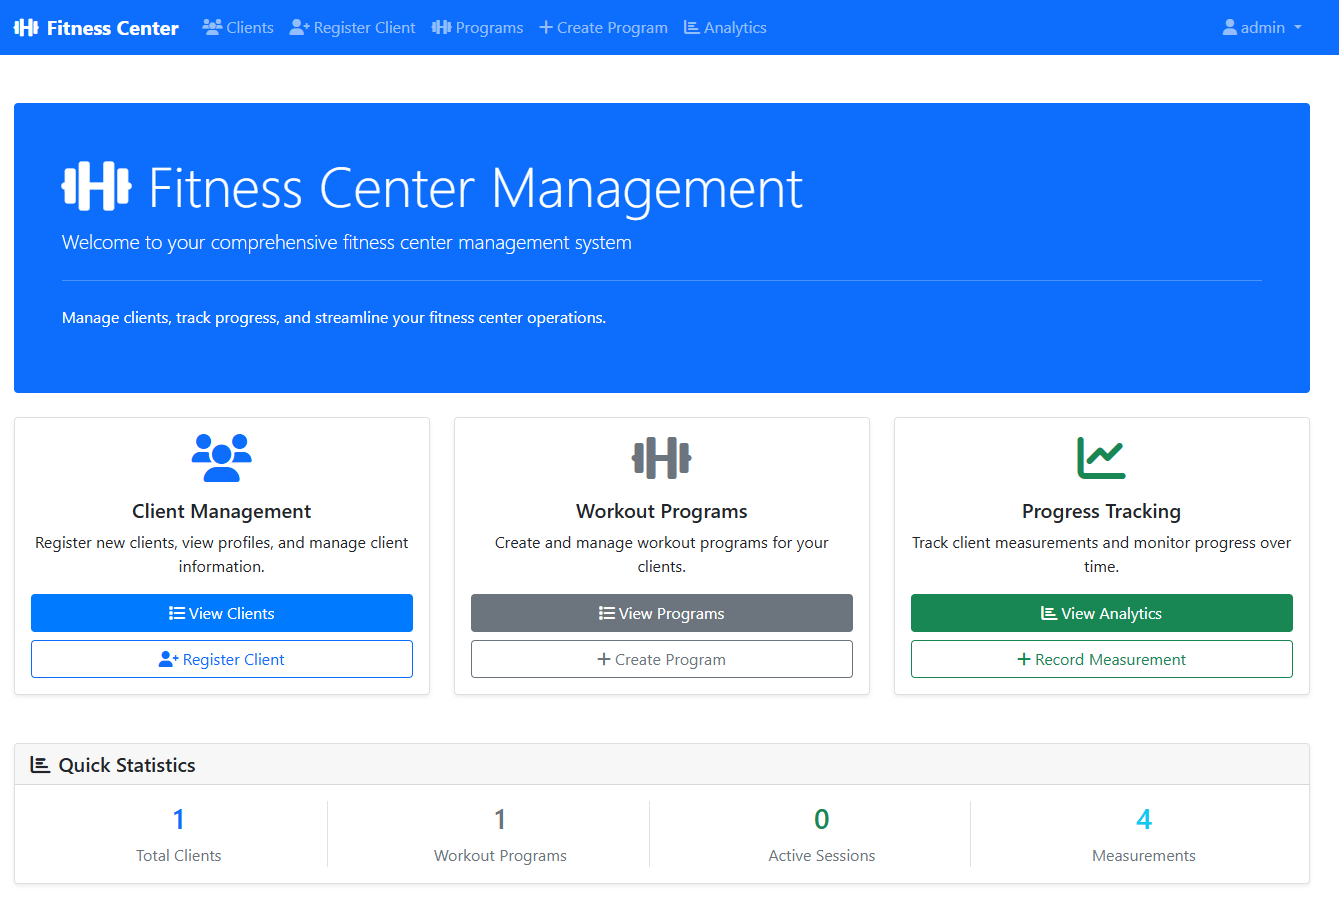Image resolution: width=1339 pixels, height=900 pixels.
Task: Open the Programs navbar item
Action: tap(478, 28)
